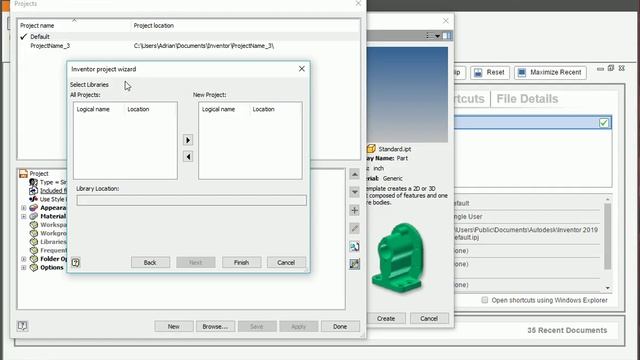The height and width of the screenshot is (360, 640).
Task: Select the Libraries tree icon
Action: (33, 242)
